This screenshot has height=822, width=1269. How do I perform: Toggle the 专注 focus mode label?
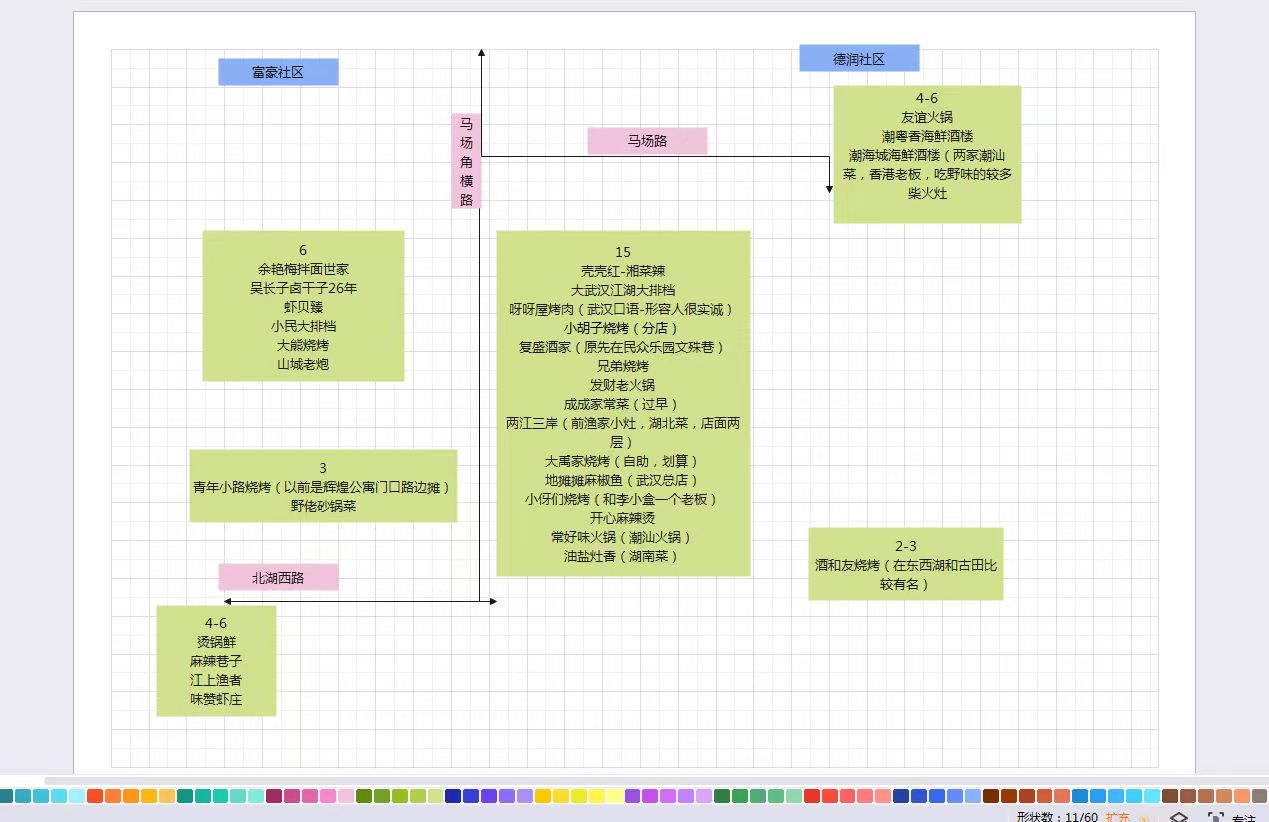click(1243, 819)
